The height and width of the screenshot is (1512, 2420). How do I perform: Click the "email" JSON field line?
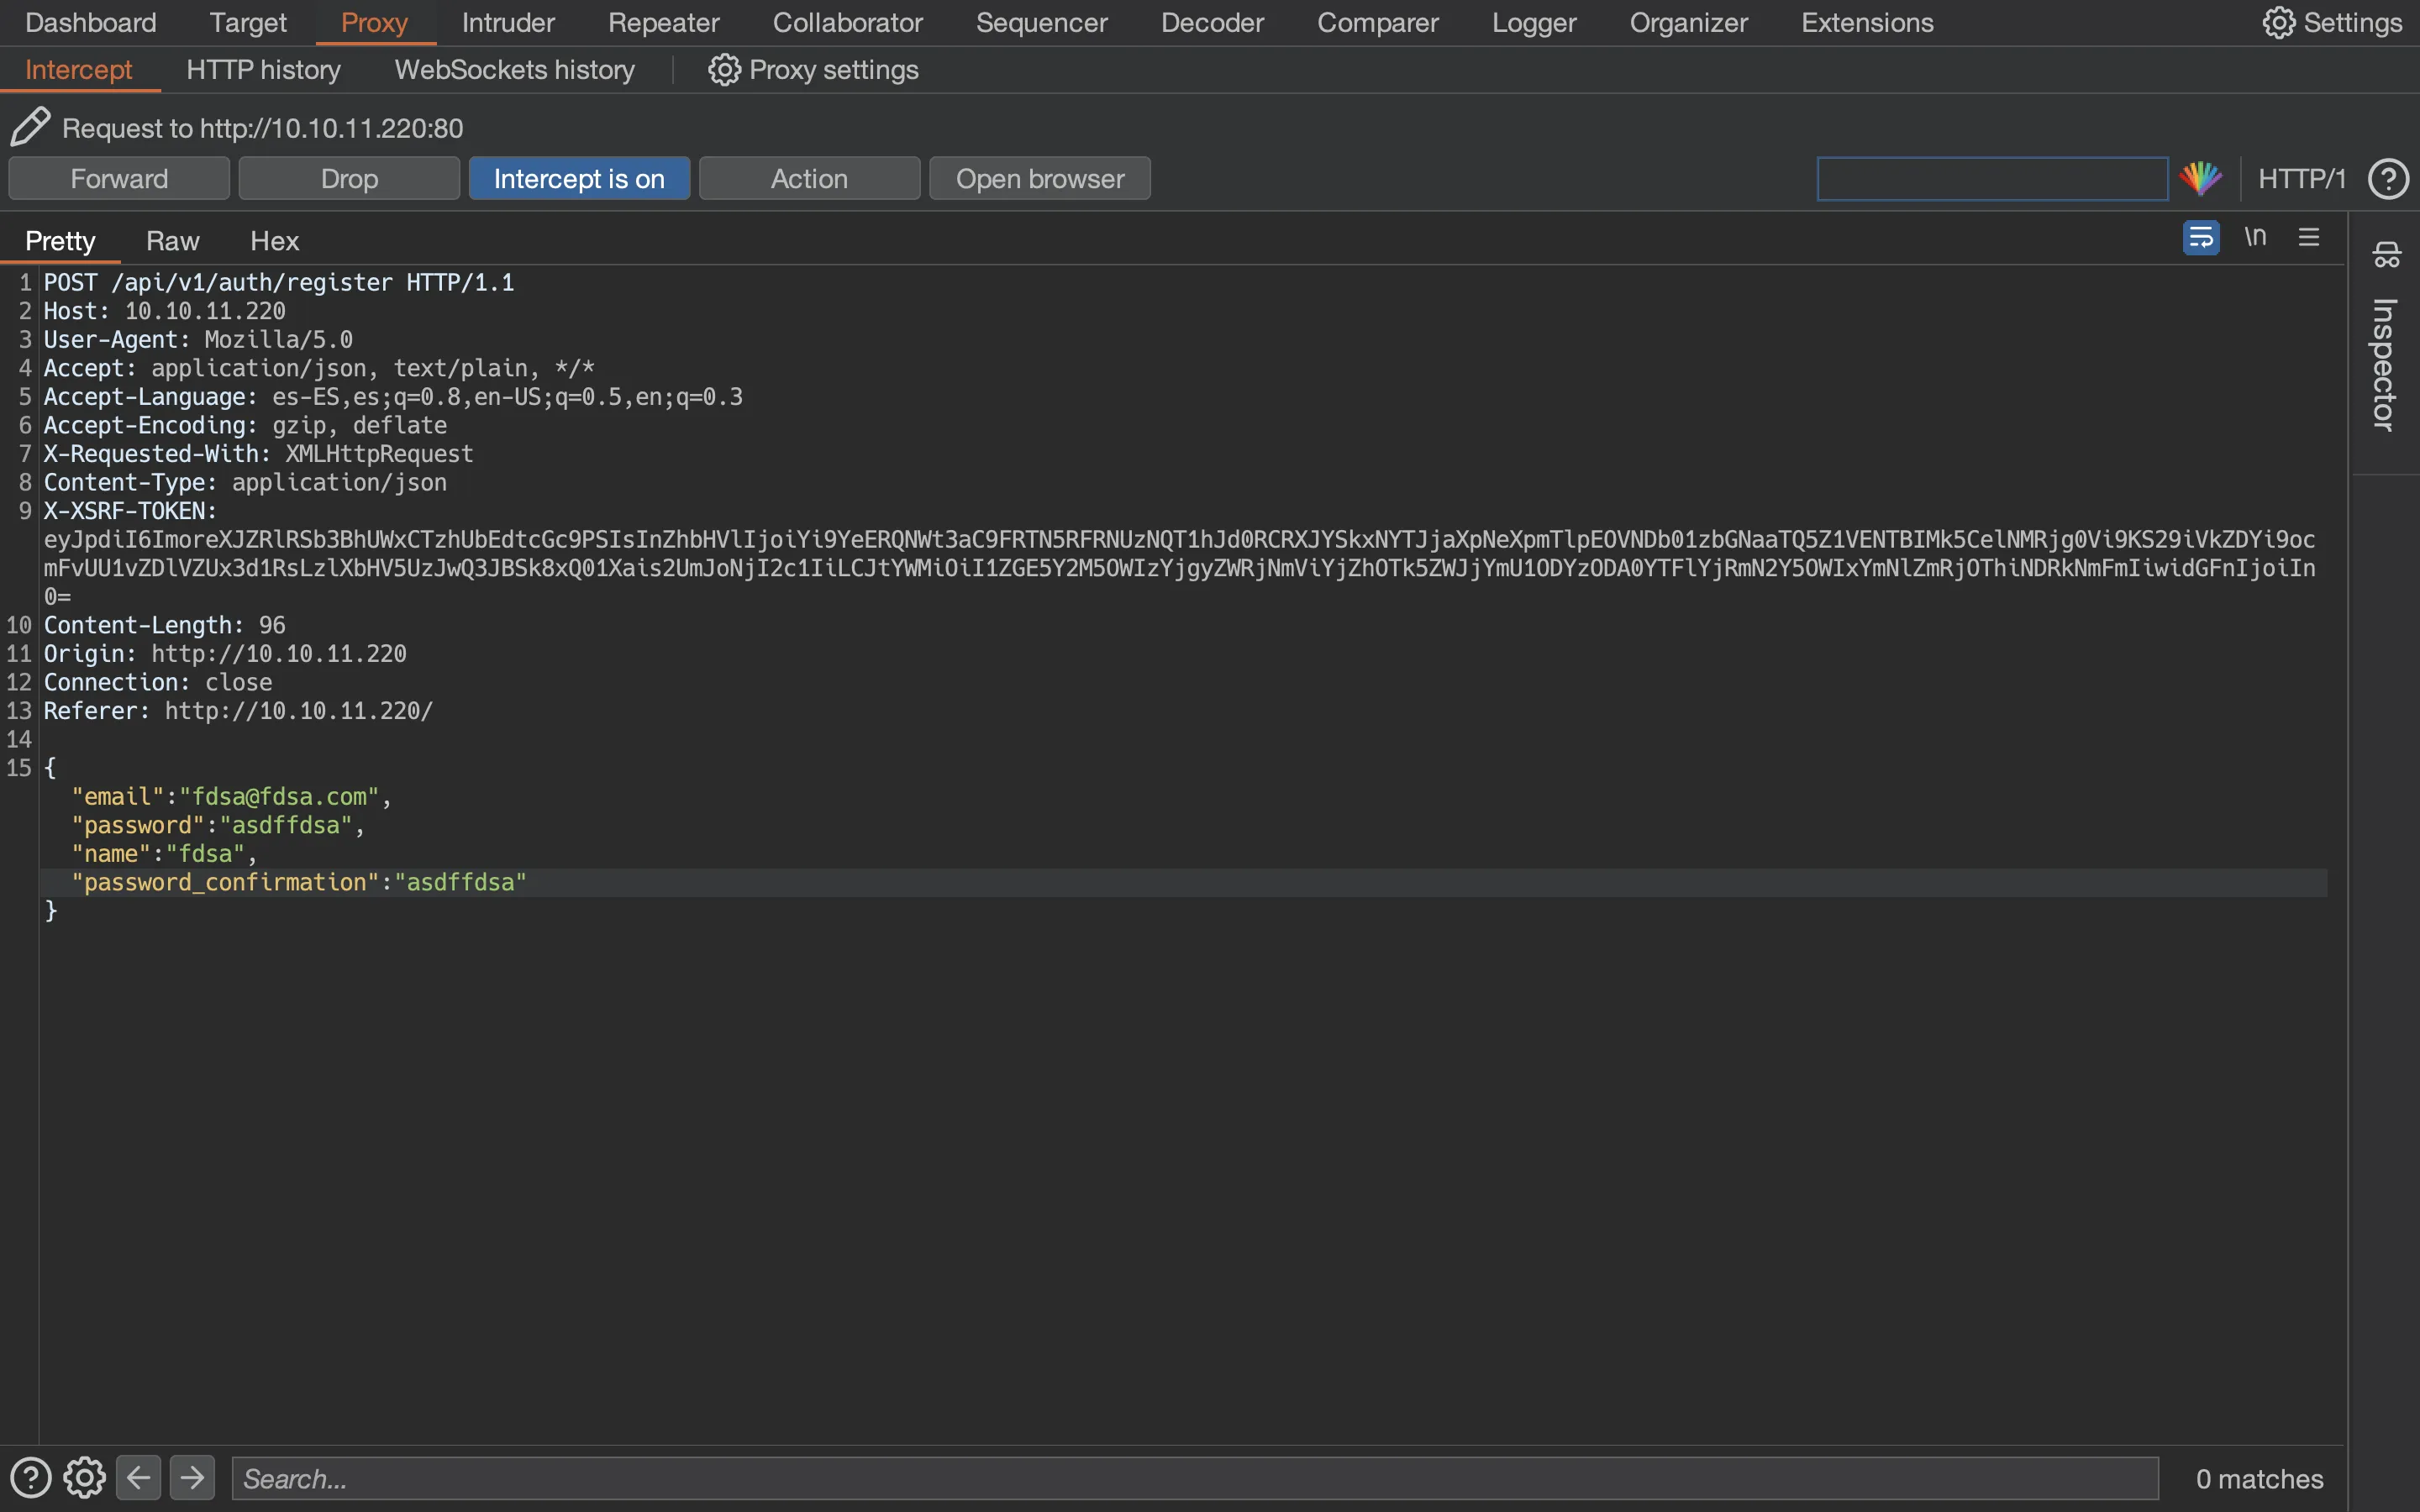(x=231, y=797)
